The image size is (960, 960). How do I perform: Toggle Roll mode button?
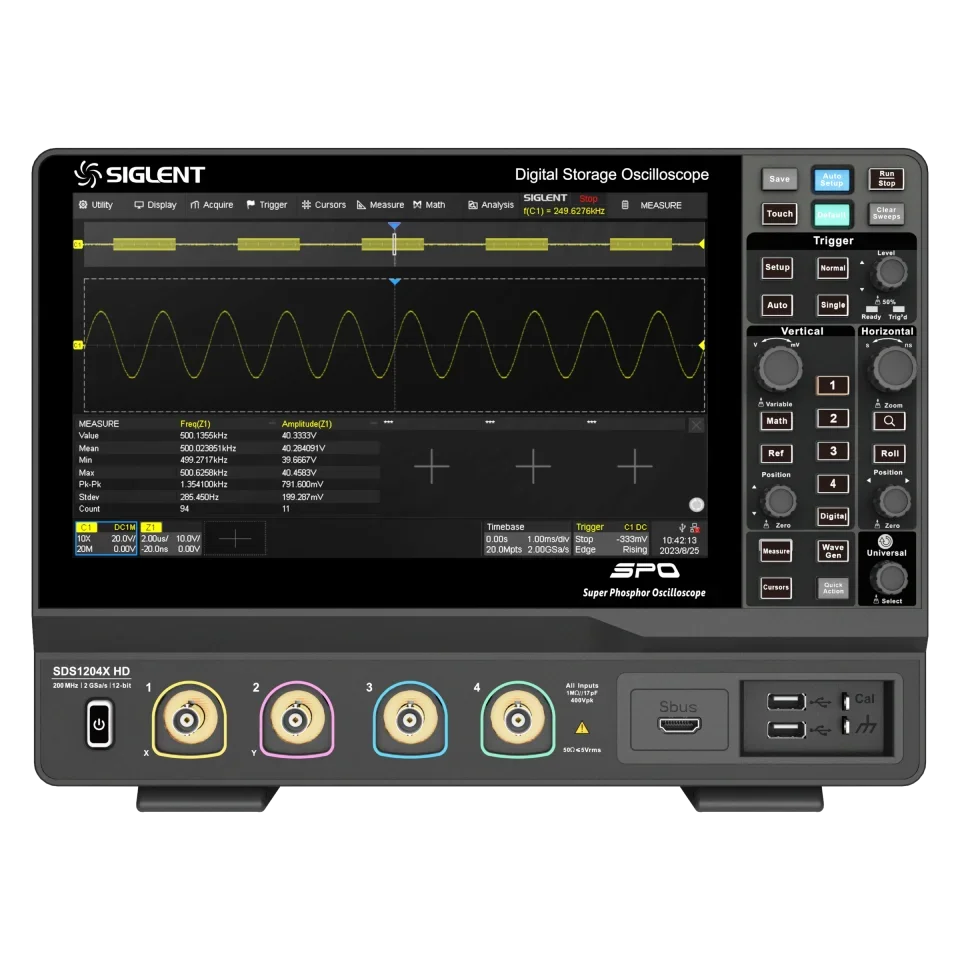click(x=890, y=454)
